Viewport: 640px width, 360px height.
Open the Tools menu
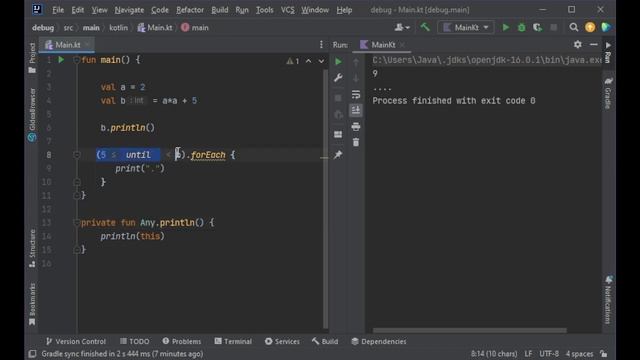[264, 10]
